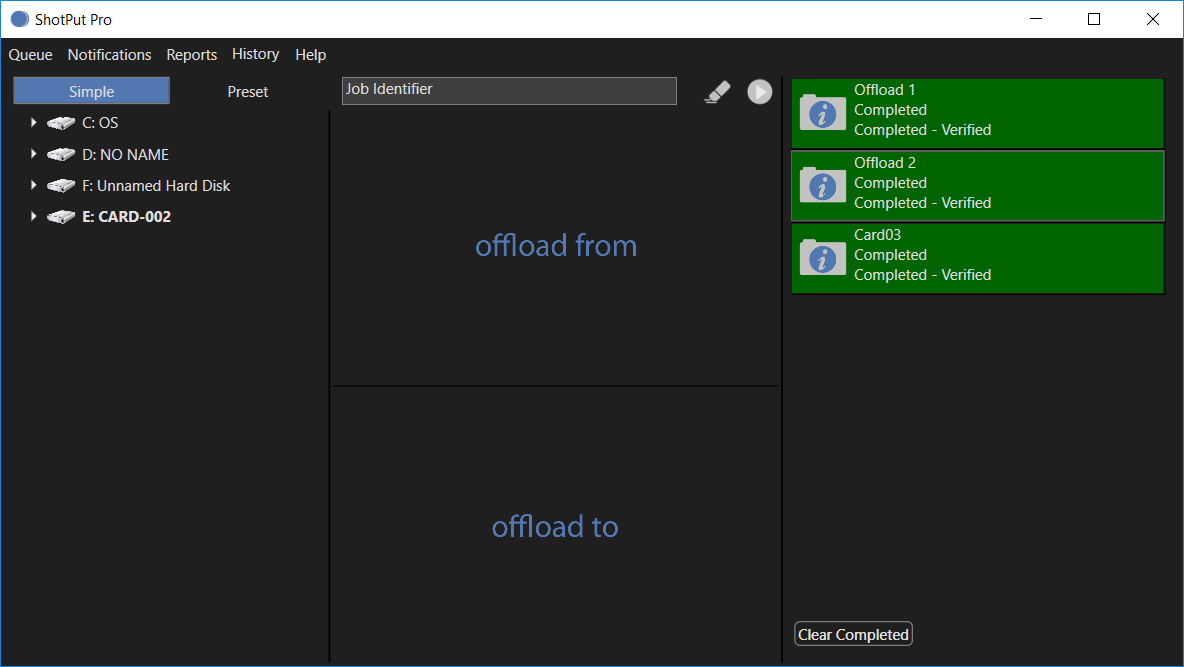Open the History menu
Image resolution: width=1184 pixels, height=667 pixels.
coord(255,54)
